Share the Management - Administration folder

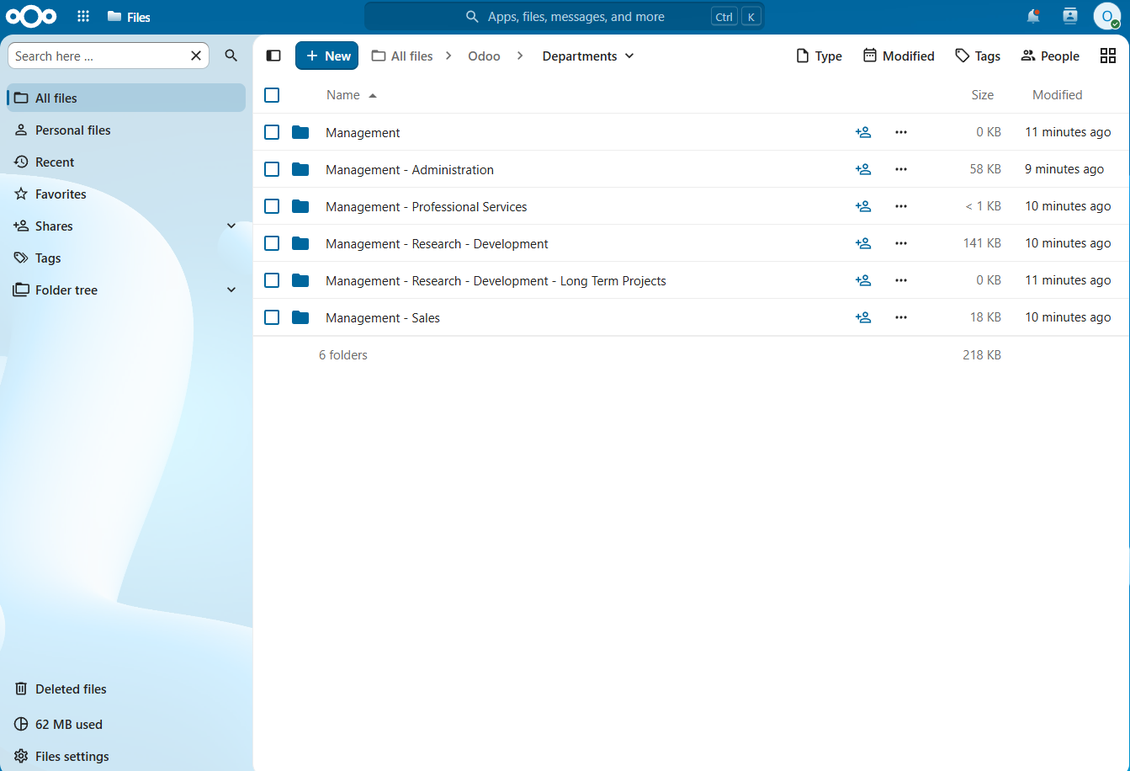[x=863, y=169]
